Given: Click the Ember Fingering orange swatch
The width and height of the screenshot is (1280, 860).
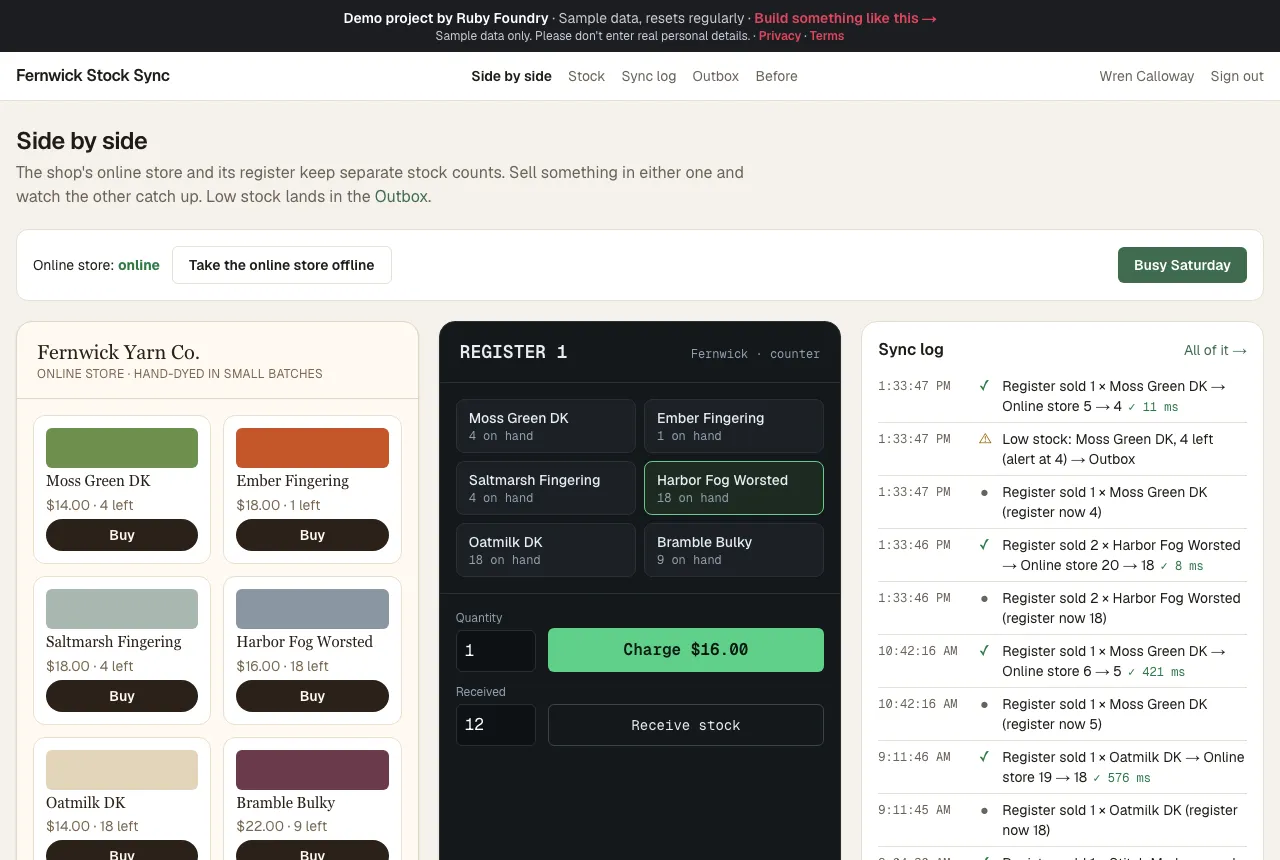Looking at the screenshot, I should [312, 448].
